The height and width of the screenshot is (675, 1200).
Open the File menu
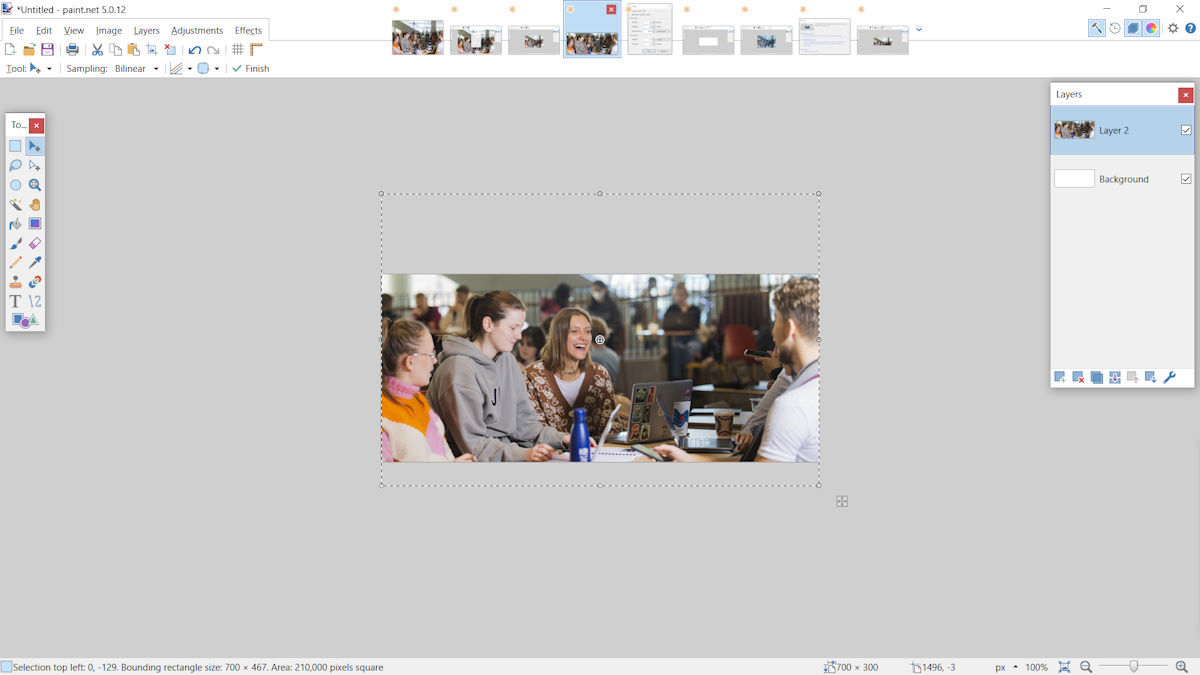point(17,30)
